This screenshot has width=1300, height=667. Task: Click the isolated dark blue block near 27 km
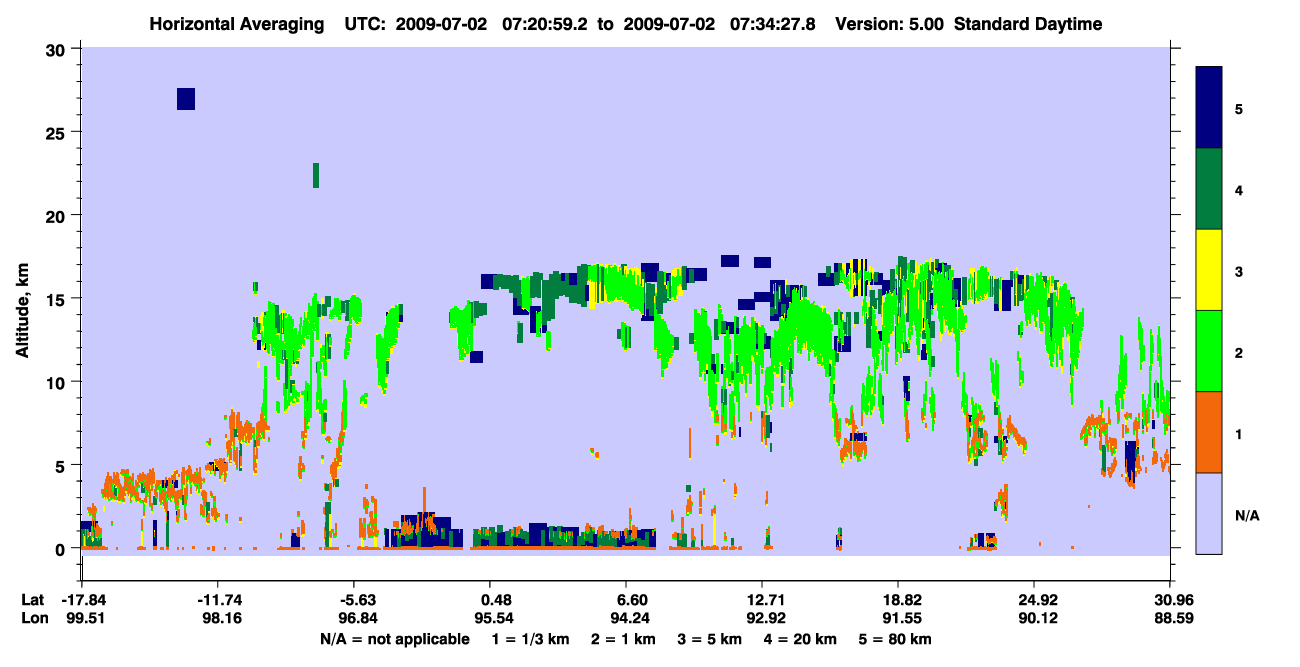click(186, 98)
